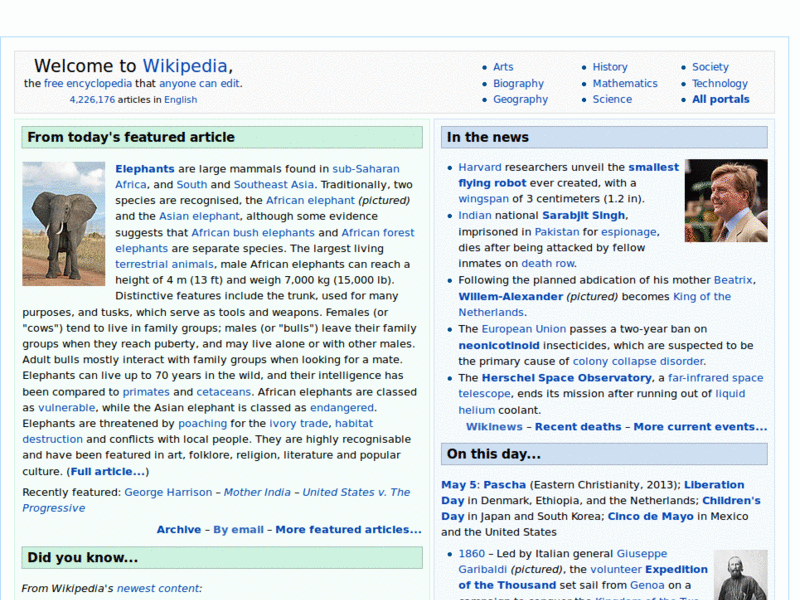Click the Wikinews link
The image size is (800, 600).
coord(494,427)
